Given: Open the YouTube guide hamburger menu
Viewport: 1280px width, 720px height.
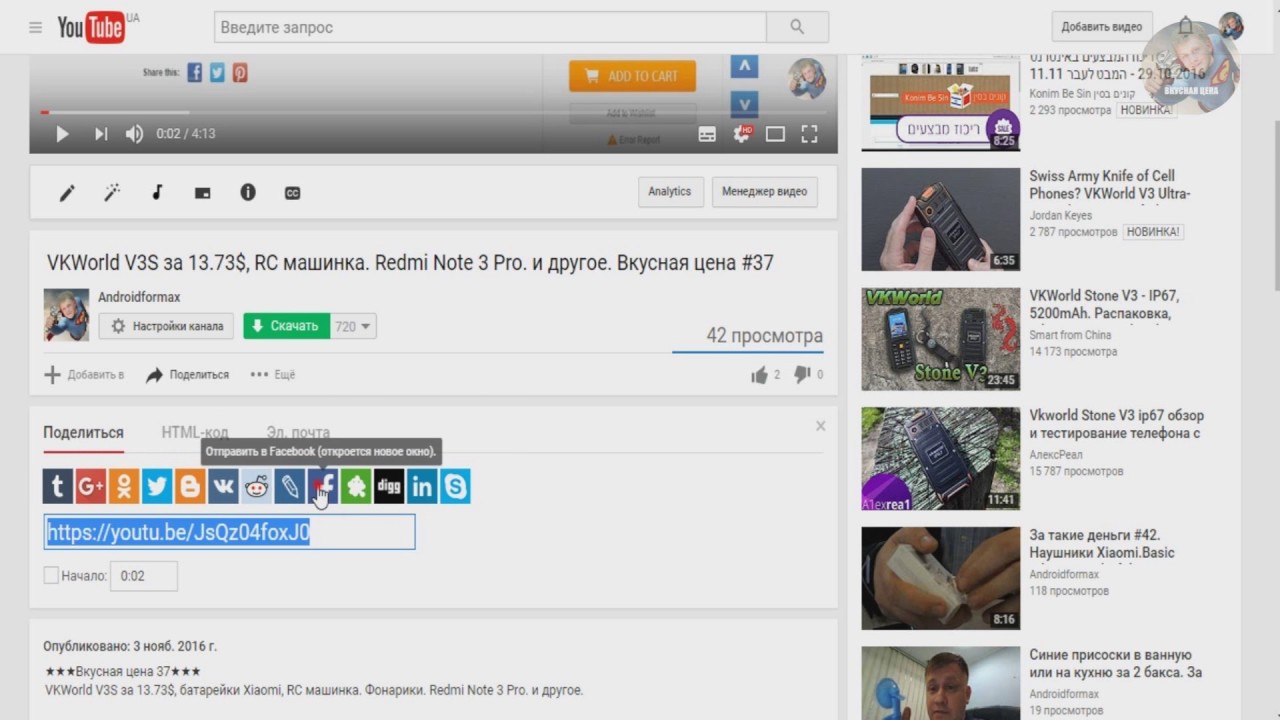Looking at the screenshot, I should 36,28.
